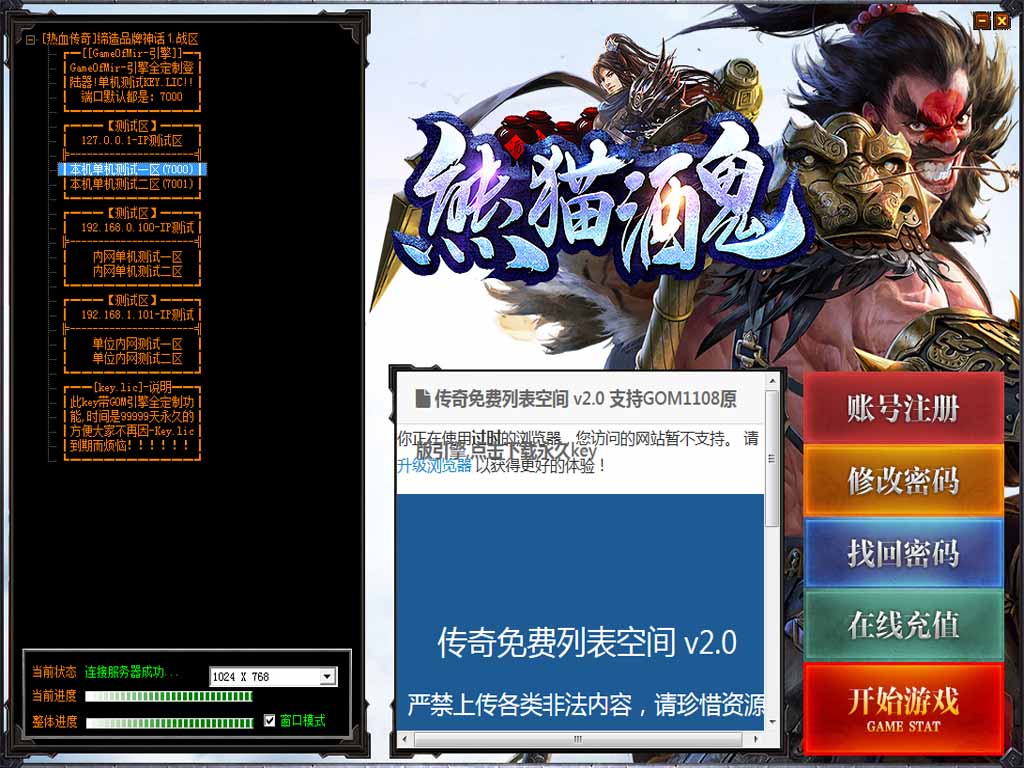Select server 本机单机测试一区 (7000)
Image resolution: width=1024 pixels, height=768 pixels.
[132, 170]
